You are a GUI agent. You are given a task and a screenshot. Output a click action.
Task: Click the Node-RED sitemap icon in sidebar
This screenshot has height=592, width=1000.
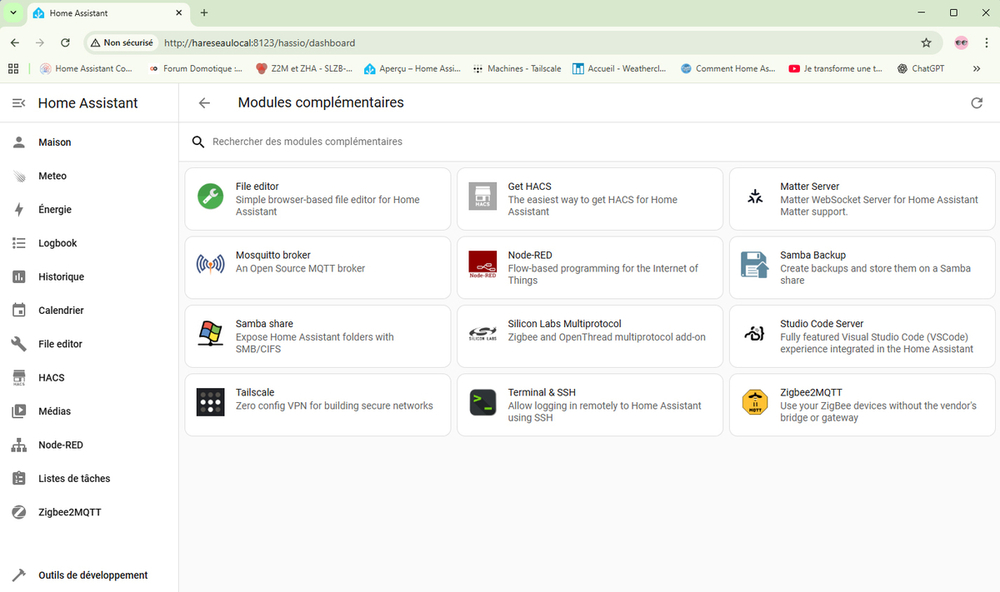tap(19, 445)
